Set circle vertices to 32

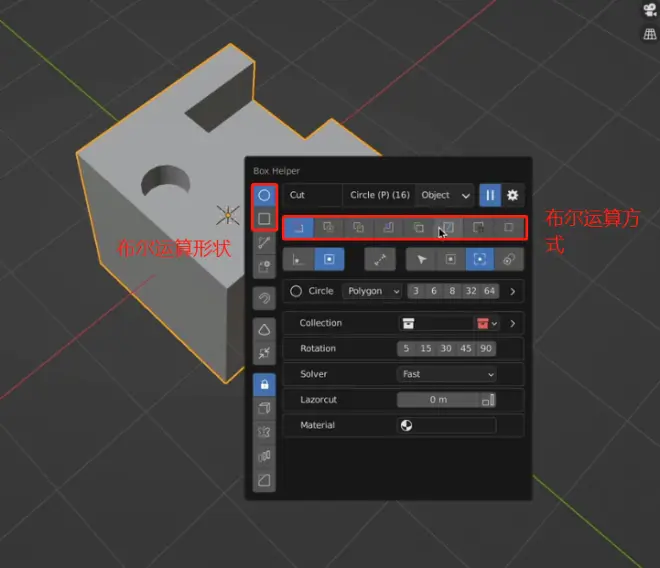tap(471, 291)
